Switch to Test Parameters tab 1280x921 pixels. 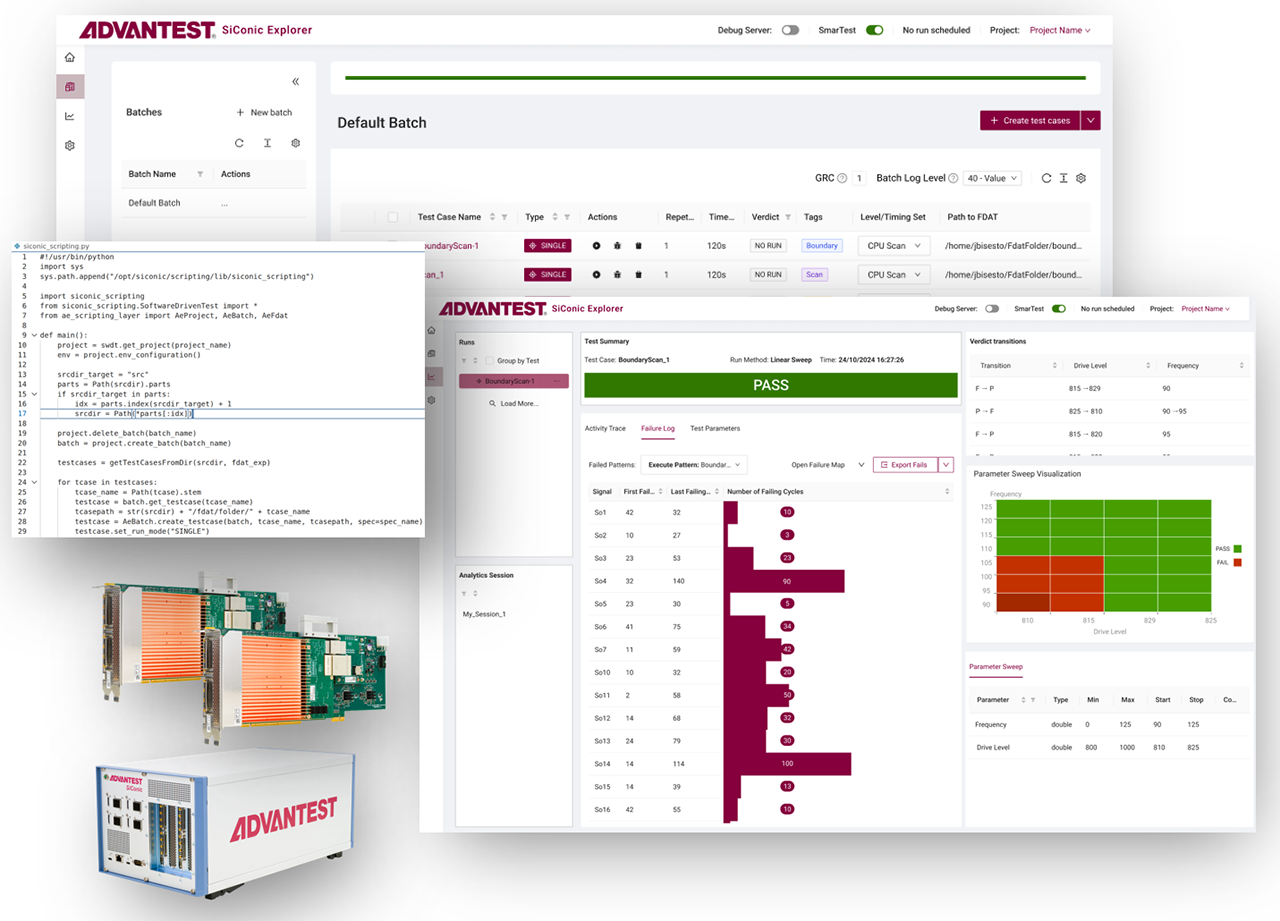coord(715,428)
